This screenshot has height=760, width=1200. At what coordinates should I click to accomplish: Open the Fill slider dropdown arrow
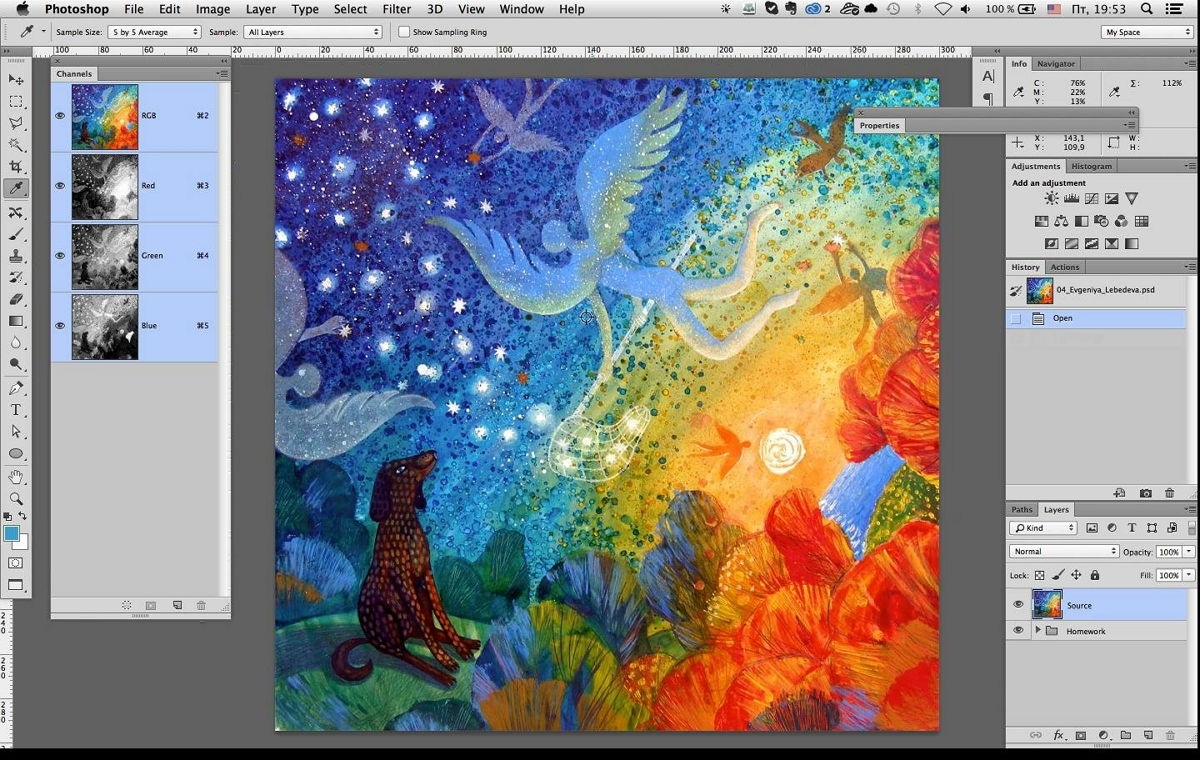click(x=1189, y=575)
